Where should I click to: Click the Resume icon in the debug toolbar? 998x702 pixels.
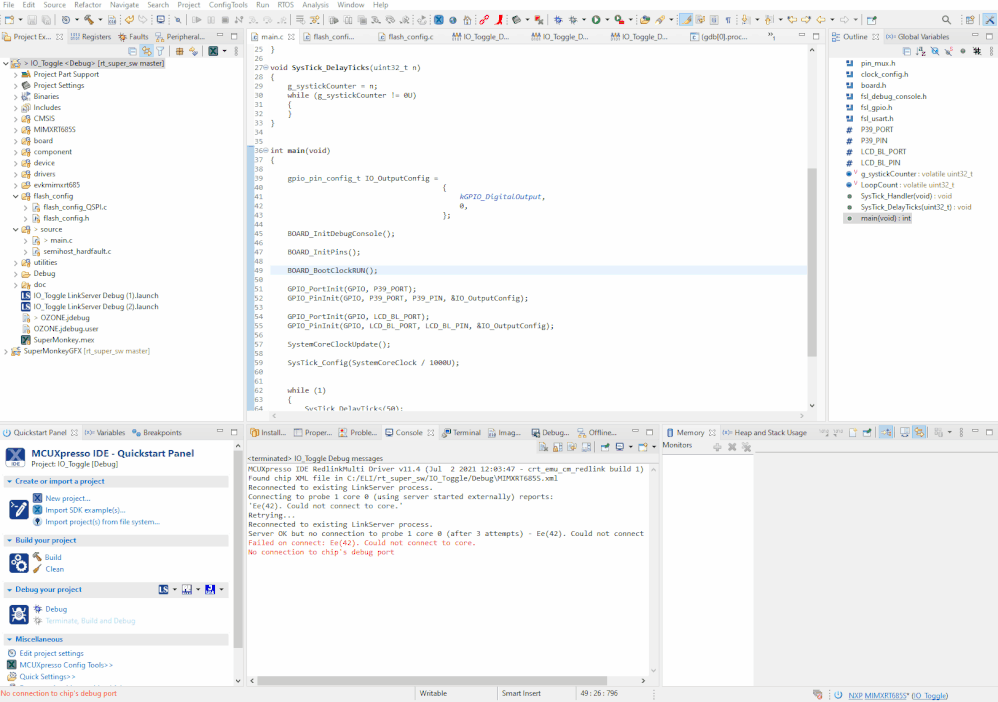tap(197, 20)
